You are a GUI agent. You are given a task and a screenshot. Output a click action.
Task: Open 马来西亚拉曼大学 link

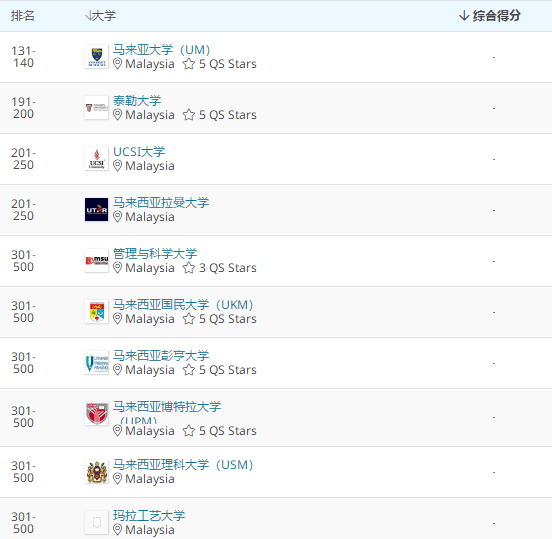(161, 203)
